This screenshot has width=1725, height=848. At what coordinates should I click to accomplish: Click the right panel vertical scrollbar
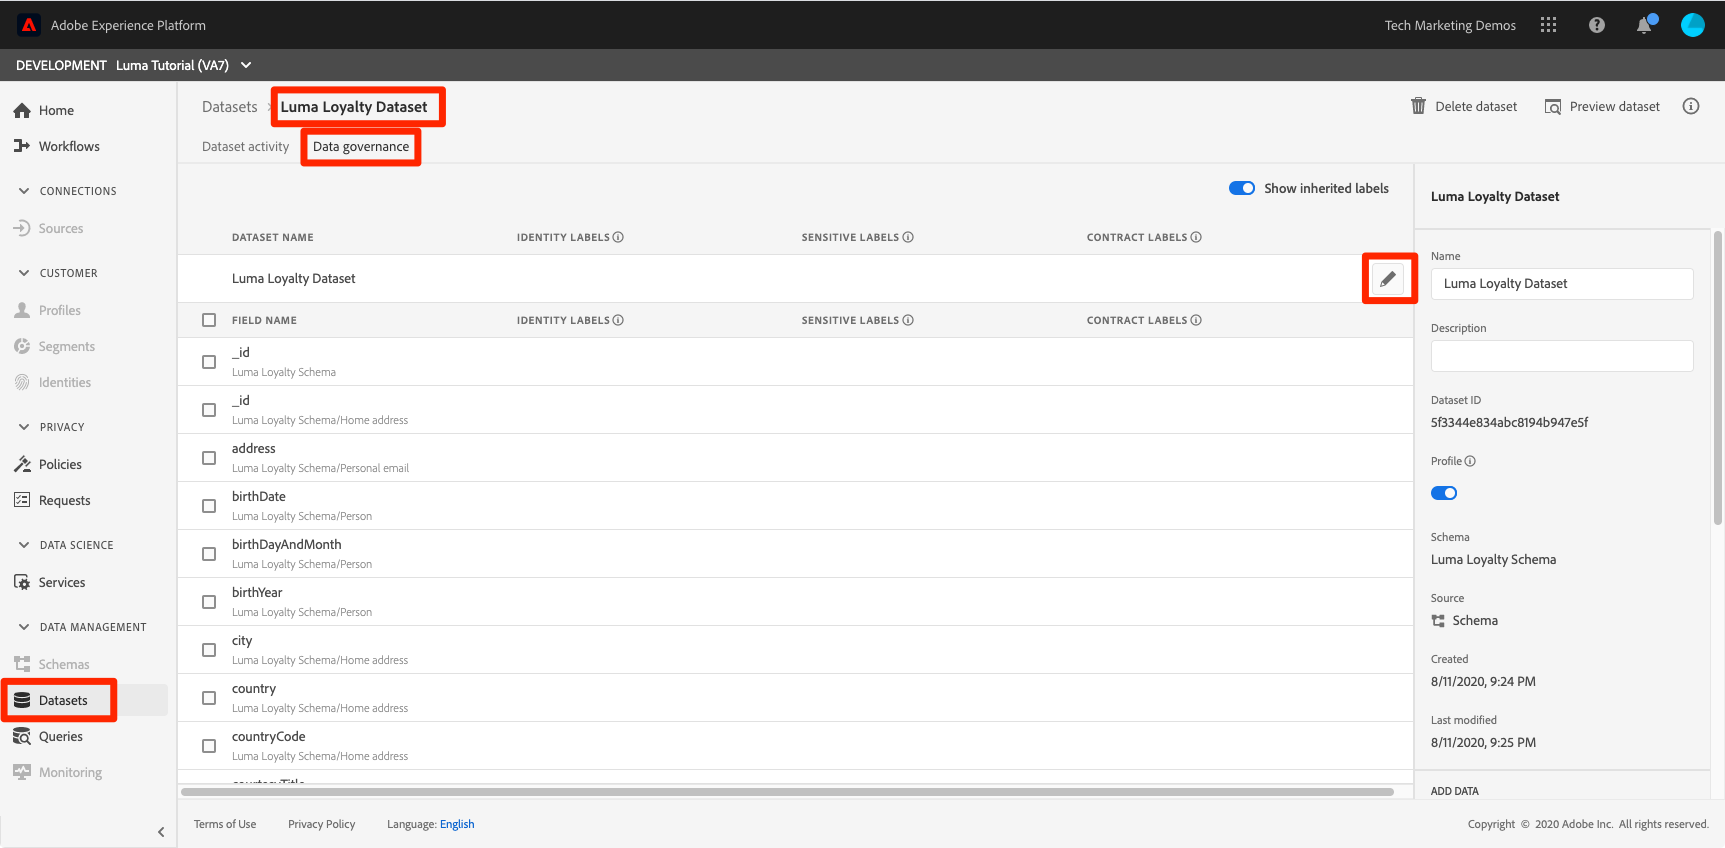pos(1718,377)
